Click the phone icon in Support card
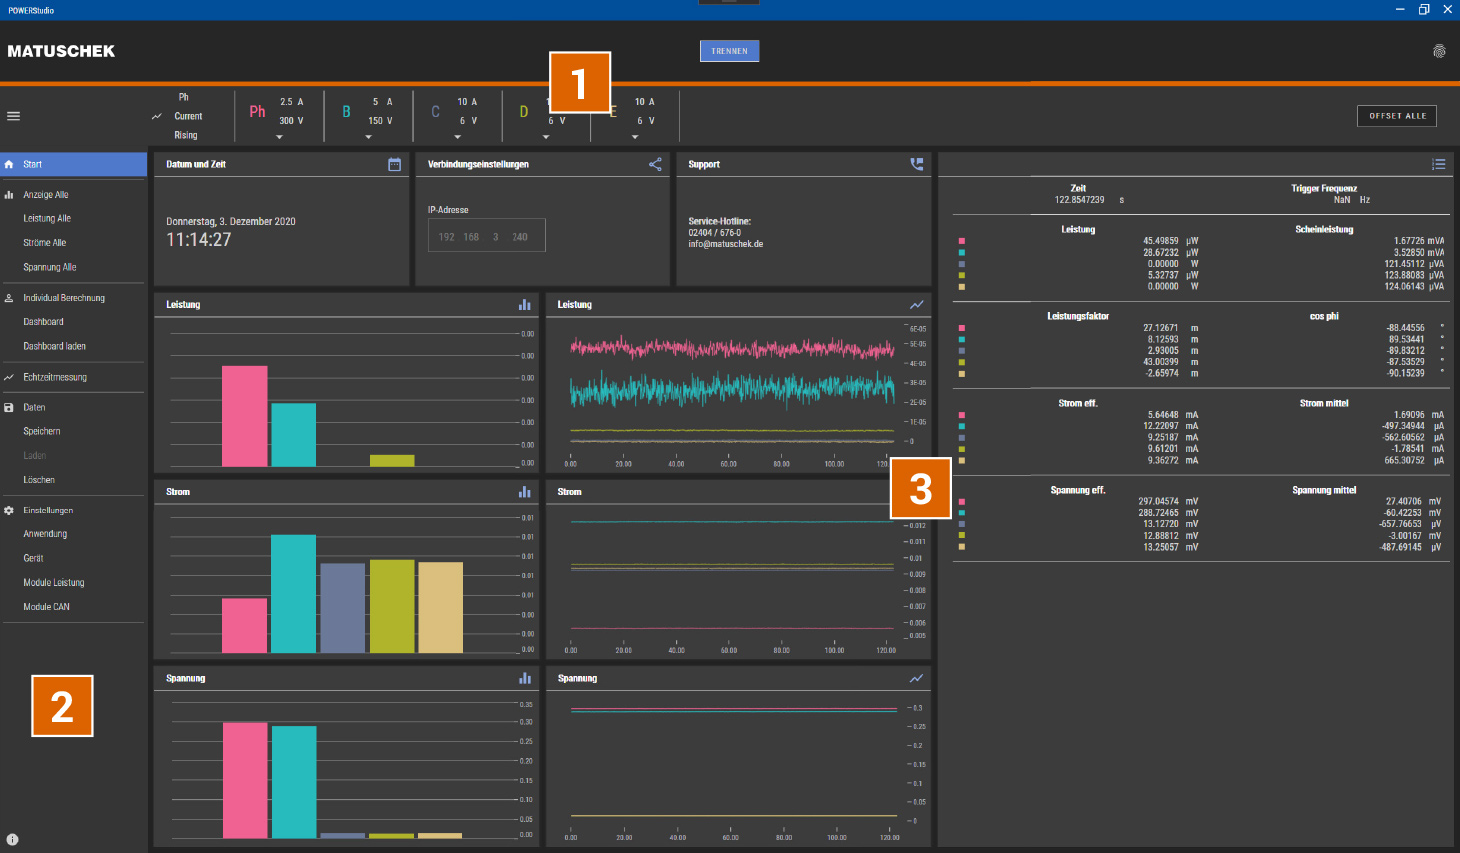 coord(917,164)
